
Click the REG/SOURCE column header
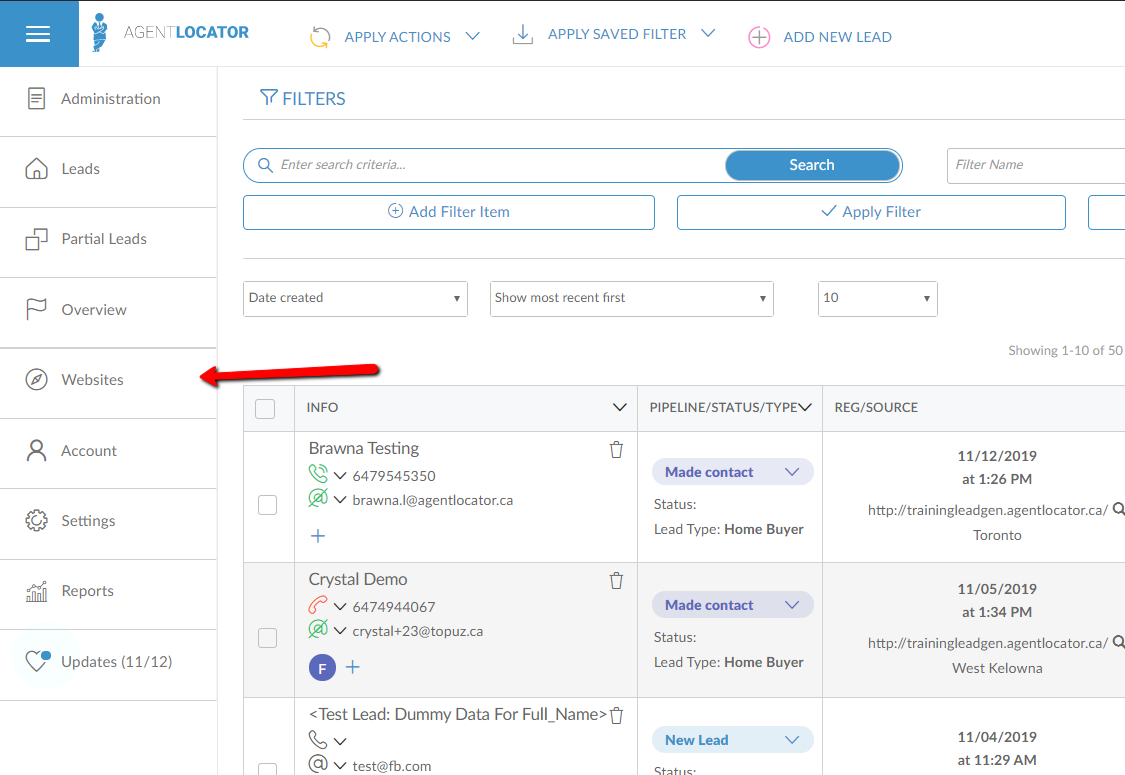point(876,408)
